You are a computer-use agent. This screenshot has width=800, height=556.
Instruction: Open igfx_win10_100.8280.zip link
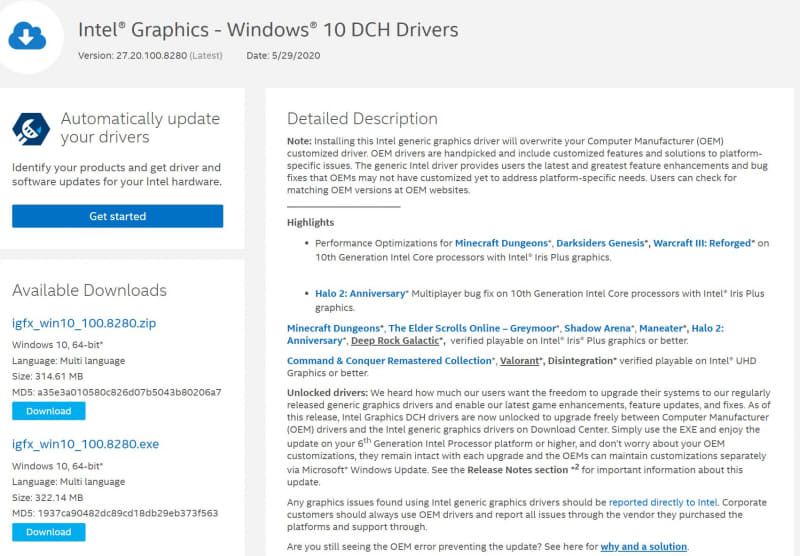[84, 323]
